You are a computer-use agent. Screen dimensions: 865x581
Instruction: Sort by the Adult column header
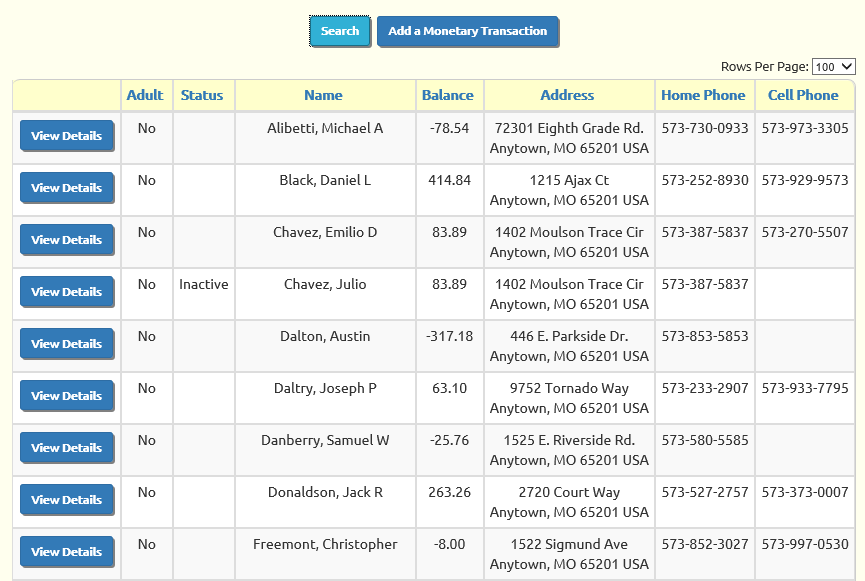click(x=145, y=95)
